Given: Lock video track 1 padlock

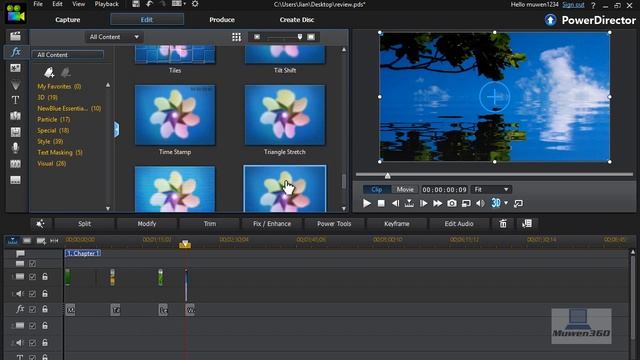Looking at the screenshot, I should pos(45,277).
